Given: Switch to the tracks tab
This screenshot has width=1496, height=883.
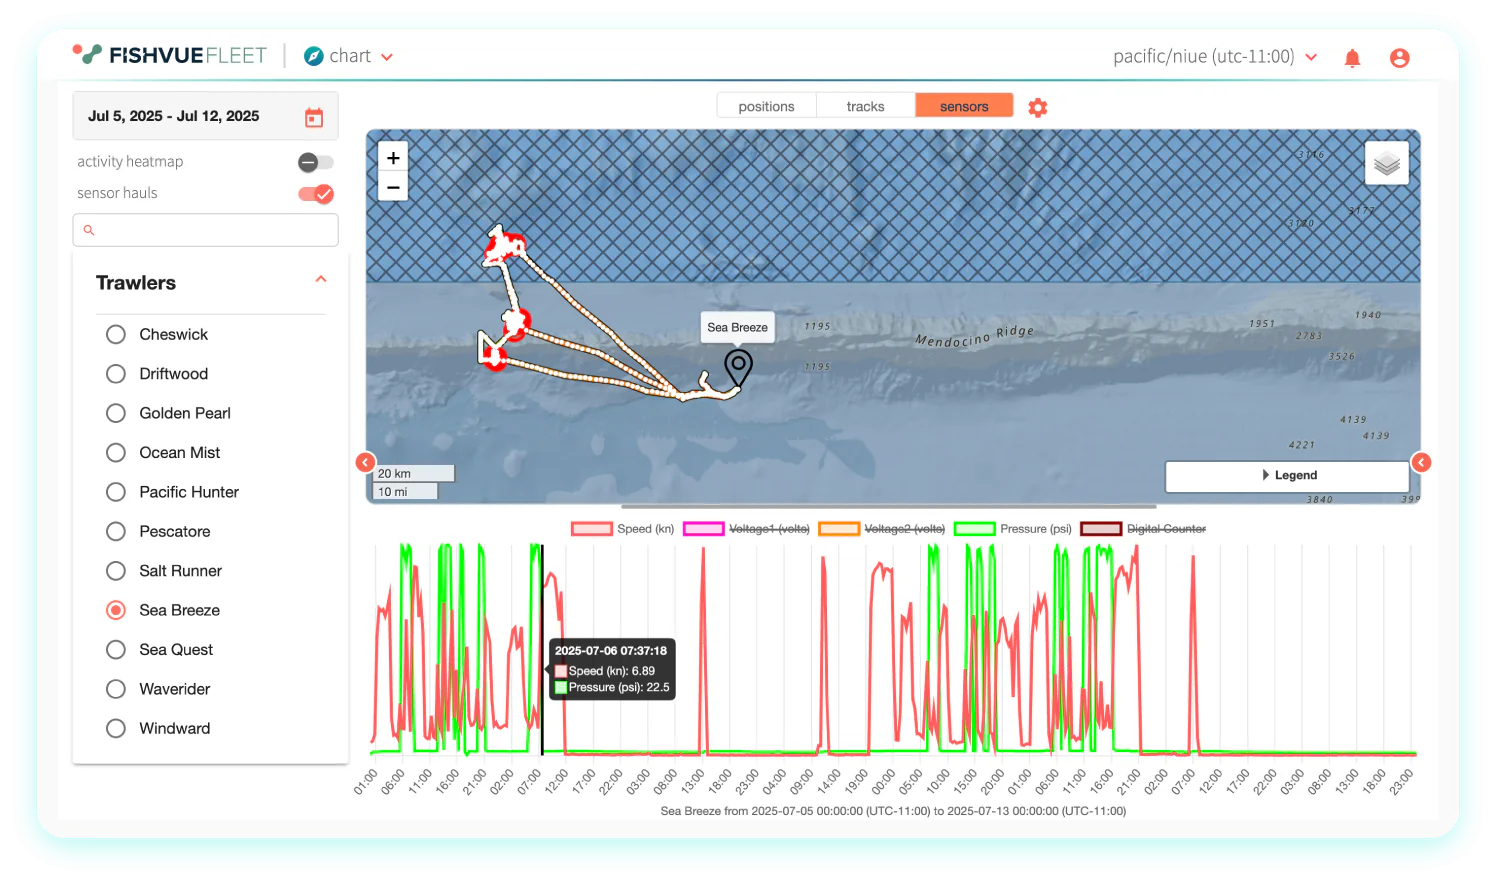Looking at the screenshot, I should pyautogui.click(x=865, y=106).
